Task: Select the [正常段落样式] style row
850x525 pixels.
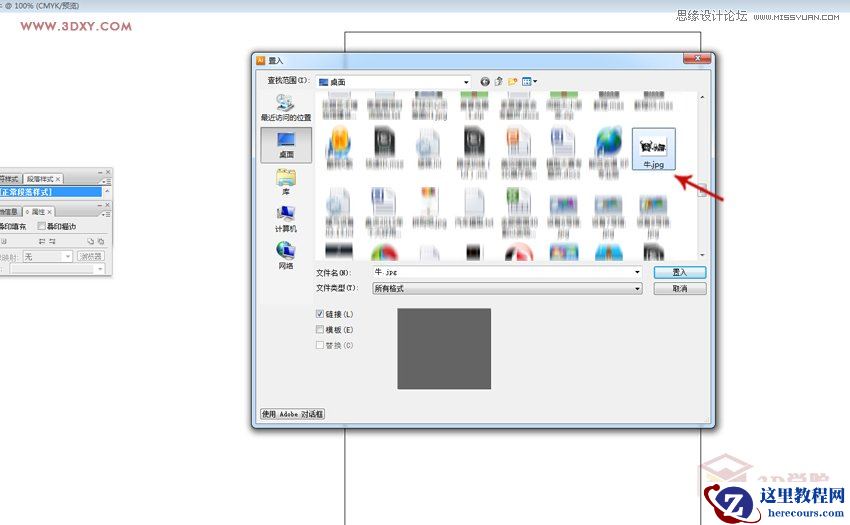Action: (x=50, y=192)
